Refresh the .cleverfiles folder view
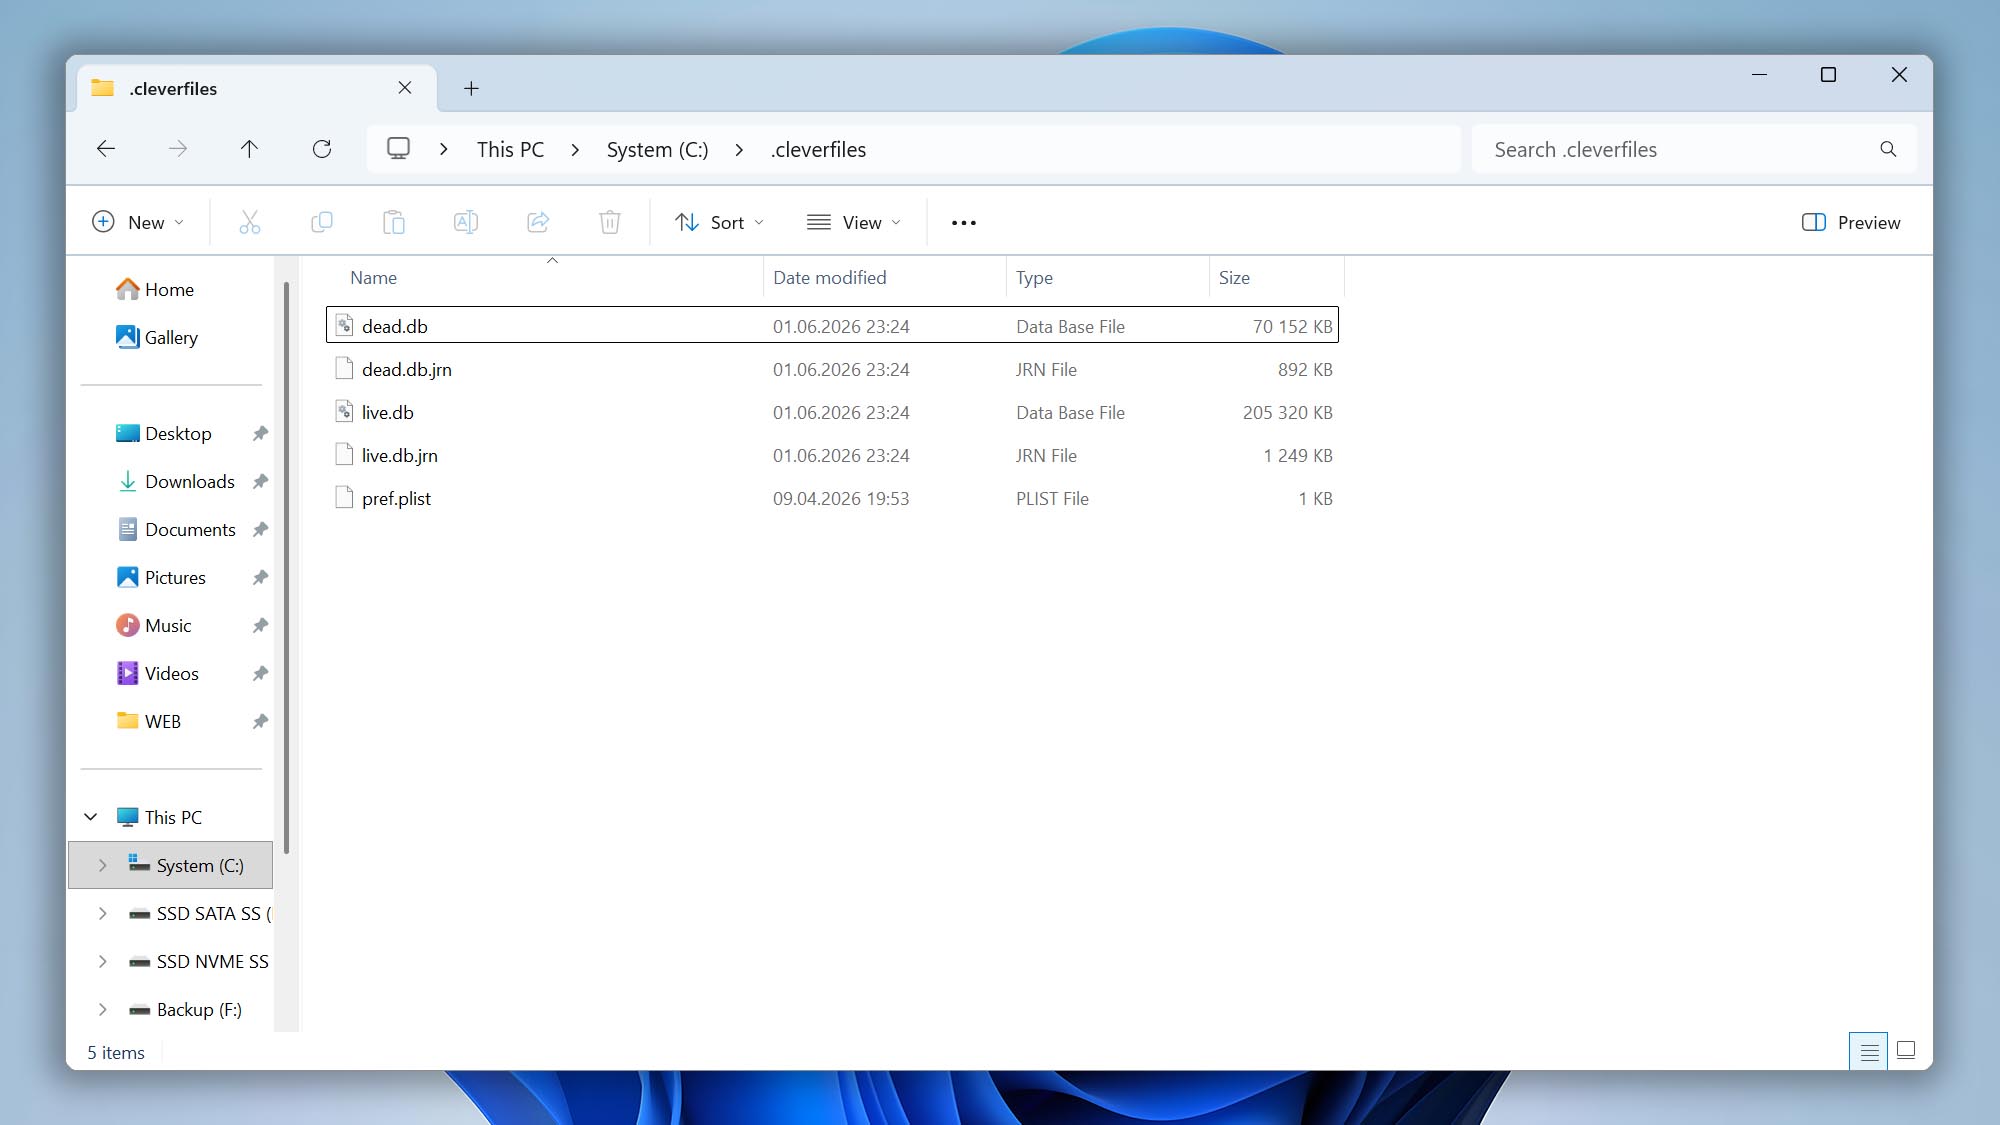2000x1125 pixels. point(322,149)
